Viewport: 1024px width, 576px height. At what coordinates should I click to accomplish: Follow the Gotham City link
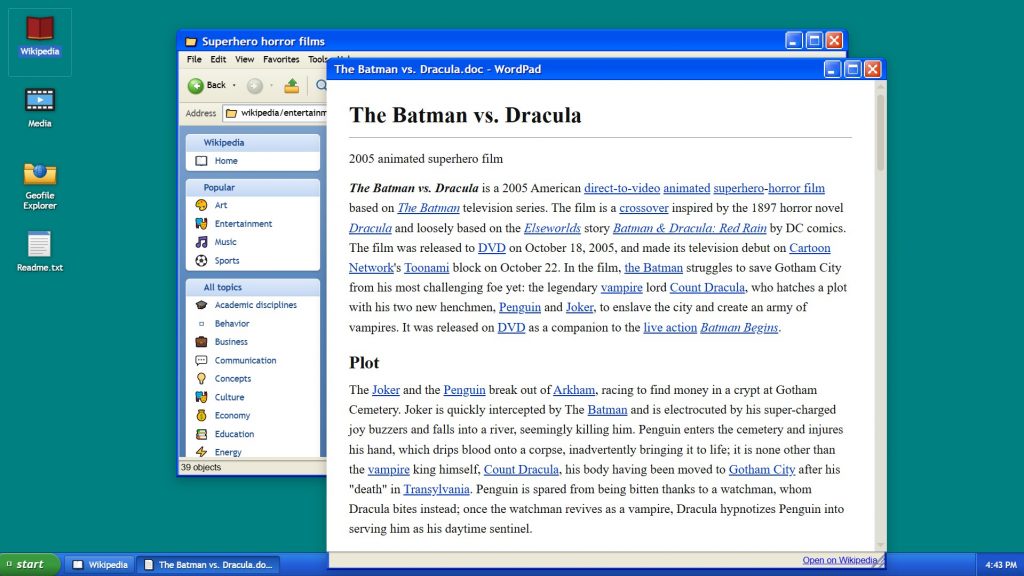(x=761, y=470)
